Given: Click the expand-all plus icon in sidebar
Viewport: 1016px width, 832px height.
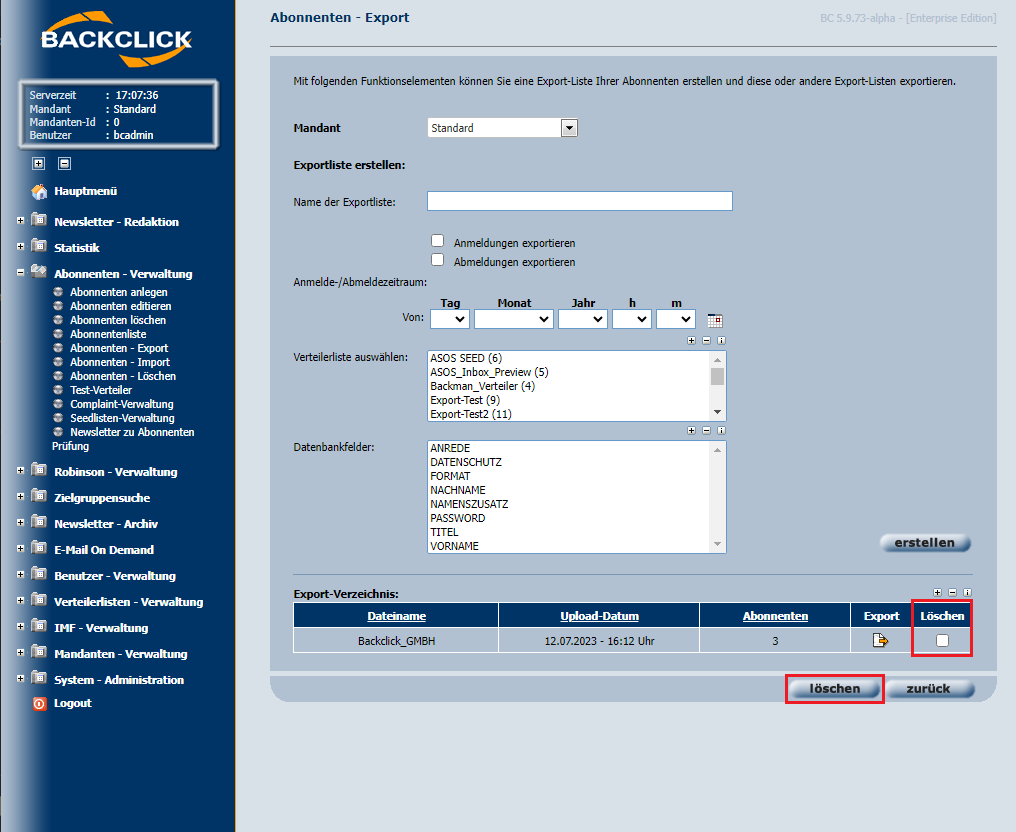Looking at the screenshot, I should pyautogui.click(x=39, y=163).
